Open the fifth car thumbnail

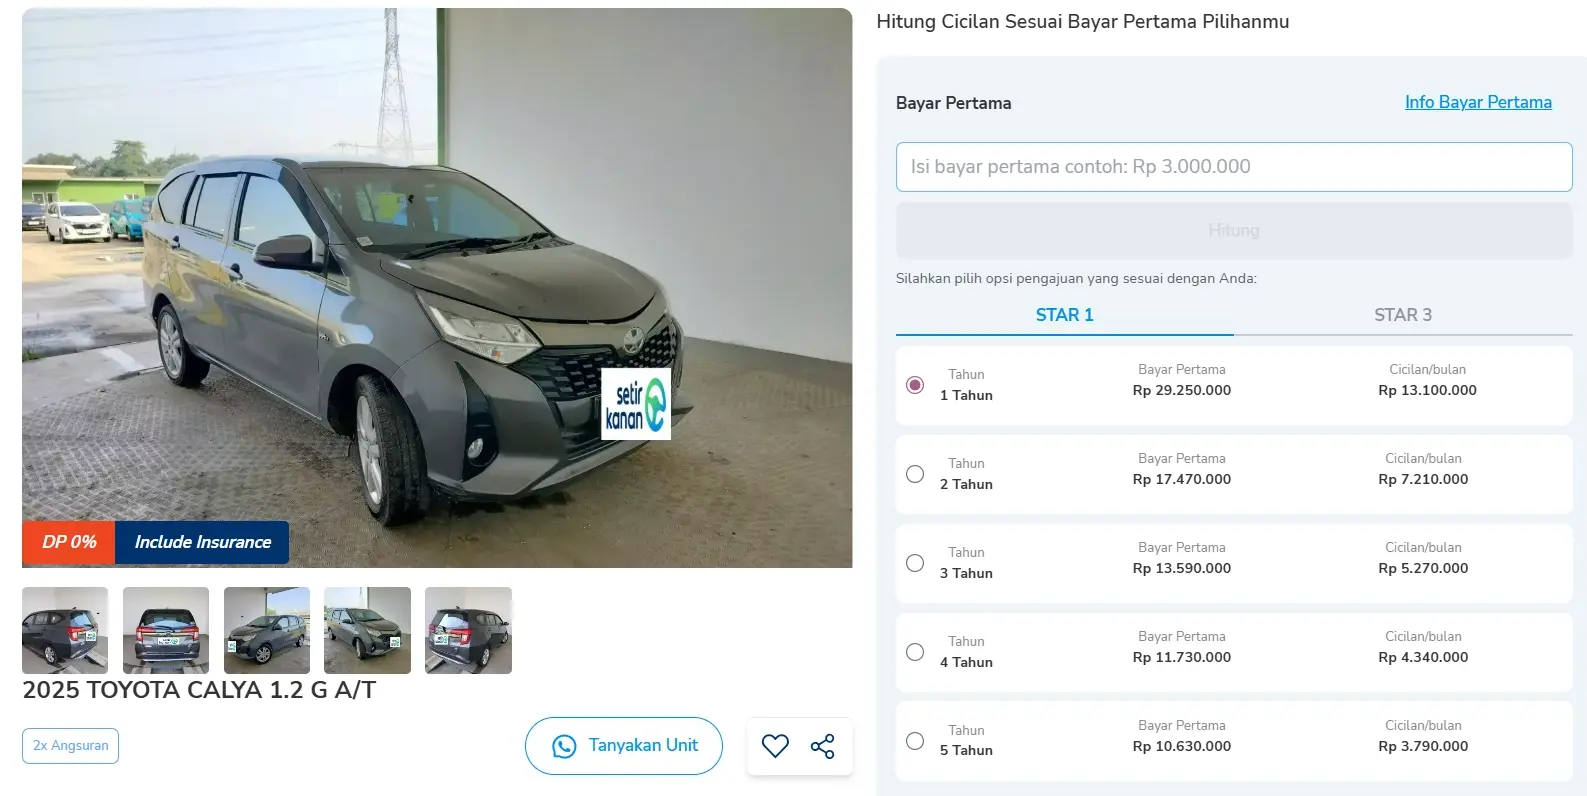(x=468, y=630)
